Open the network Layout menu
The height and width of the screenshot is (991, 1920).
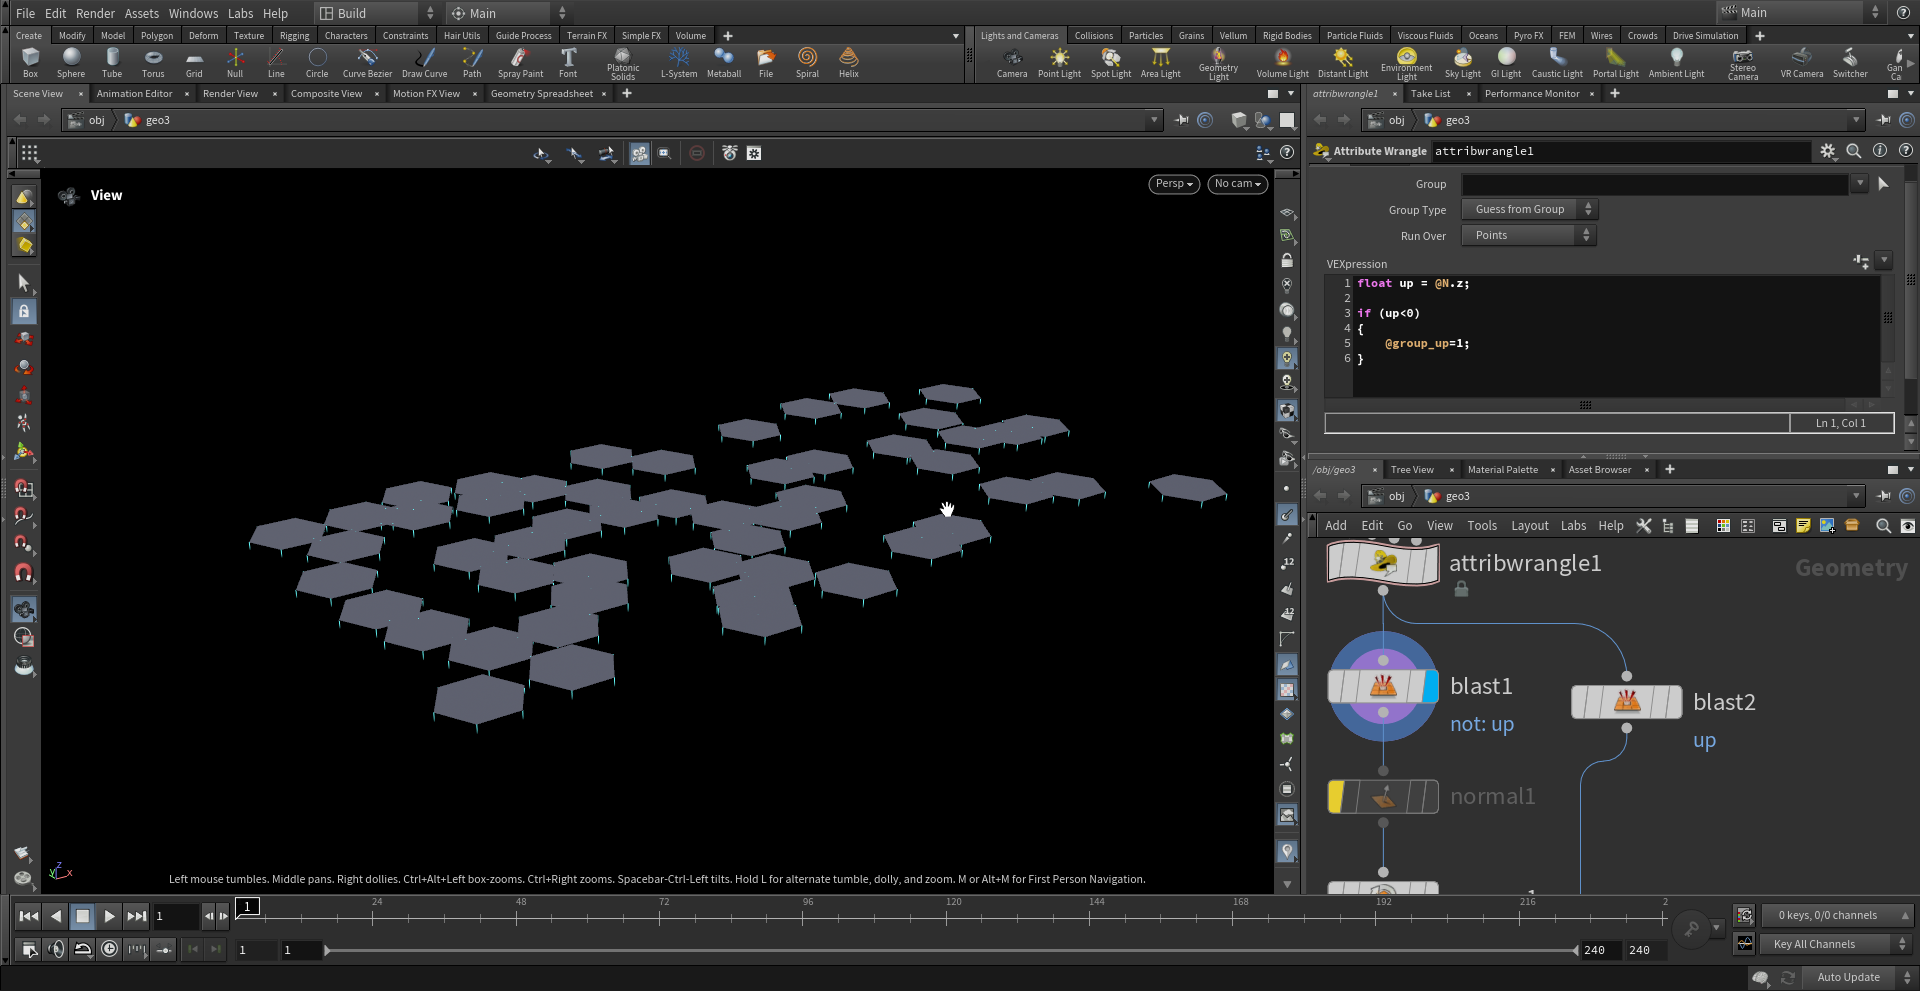coord(1529,526)
